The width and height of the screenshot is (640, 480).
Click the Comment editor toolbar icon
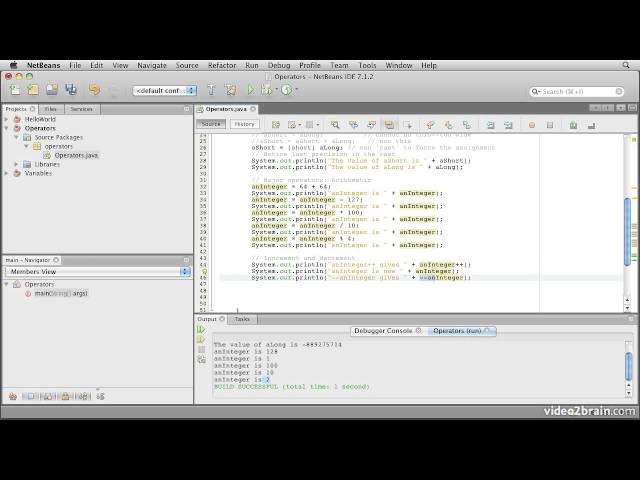pyautogui.click(x=573, y=125)
